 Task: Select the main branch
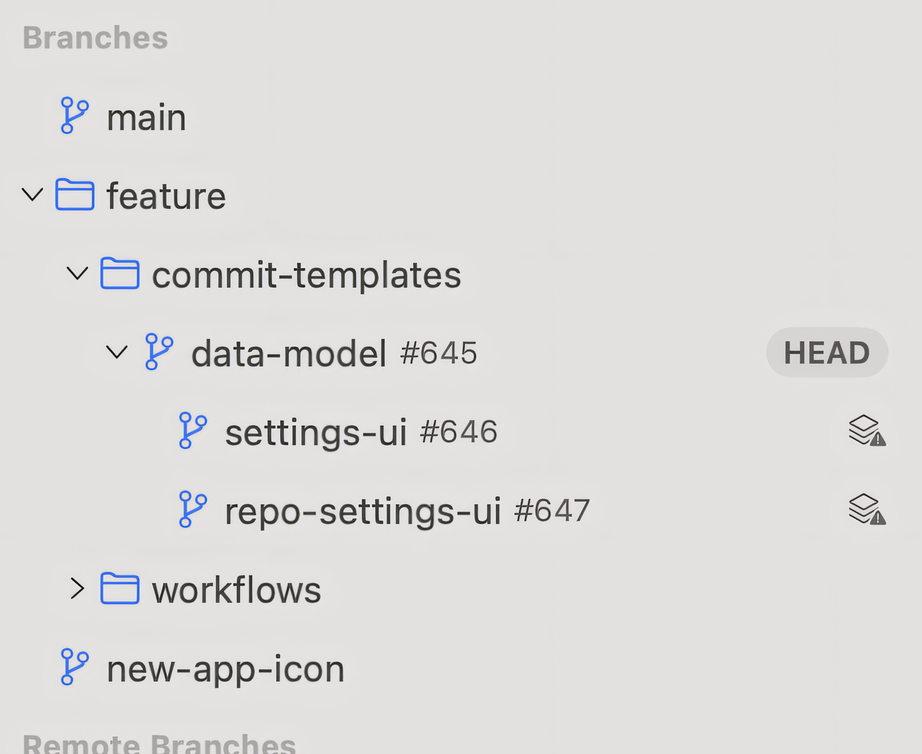[x=146, y=117]
